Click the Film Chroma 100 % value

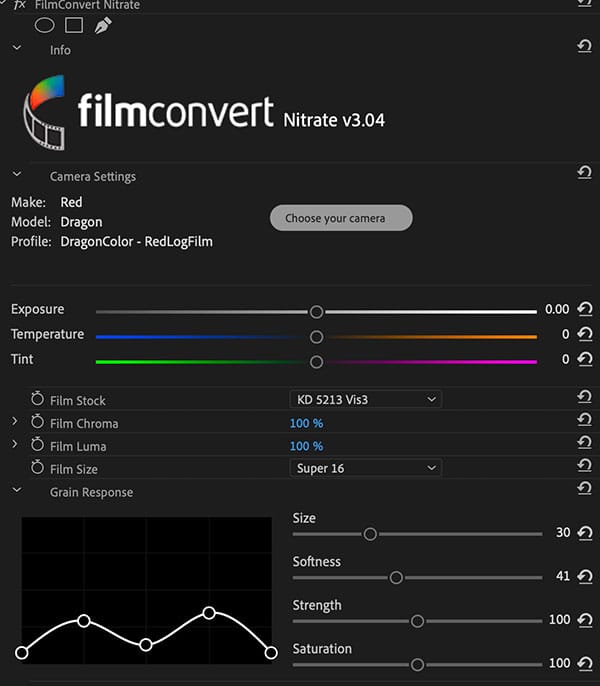pos(306,424)
